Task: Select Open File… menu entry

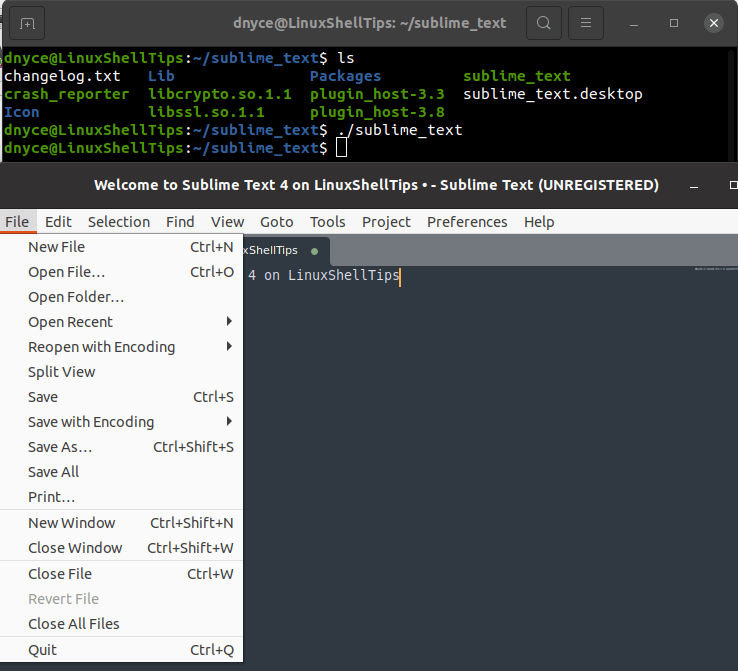Action: [121, 272]
